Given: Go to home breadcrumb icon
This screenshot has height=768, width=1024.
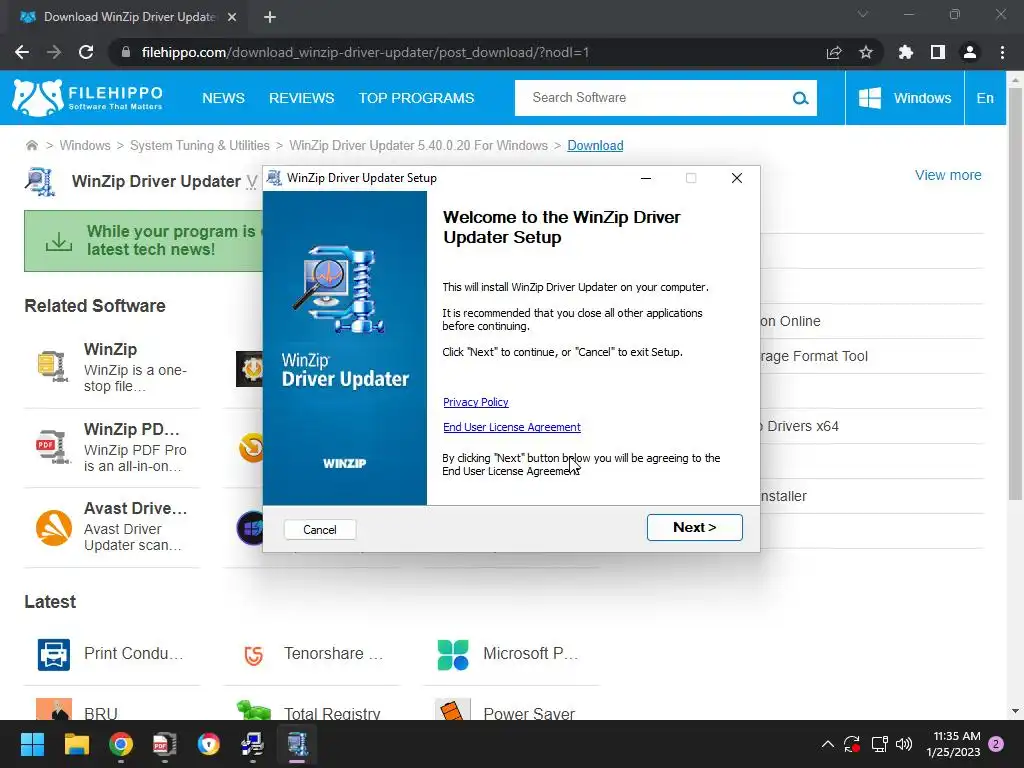Looking at the screenshot, I should [x=31, y=145].
